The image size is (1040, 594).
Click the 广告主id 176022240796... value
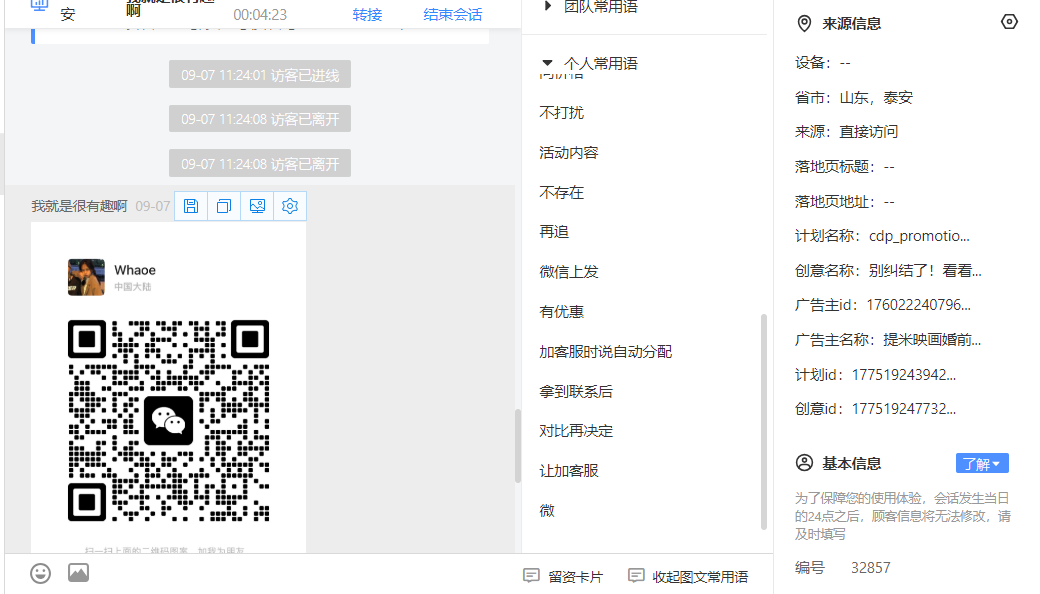click(919, 305)
